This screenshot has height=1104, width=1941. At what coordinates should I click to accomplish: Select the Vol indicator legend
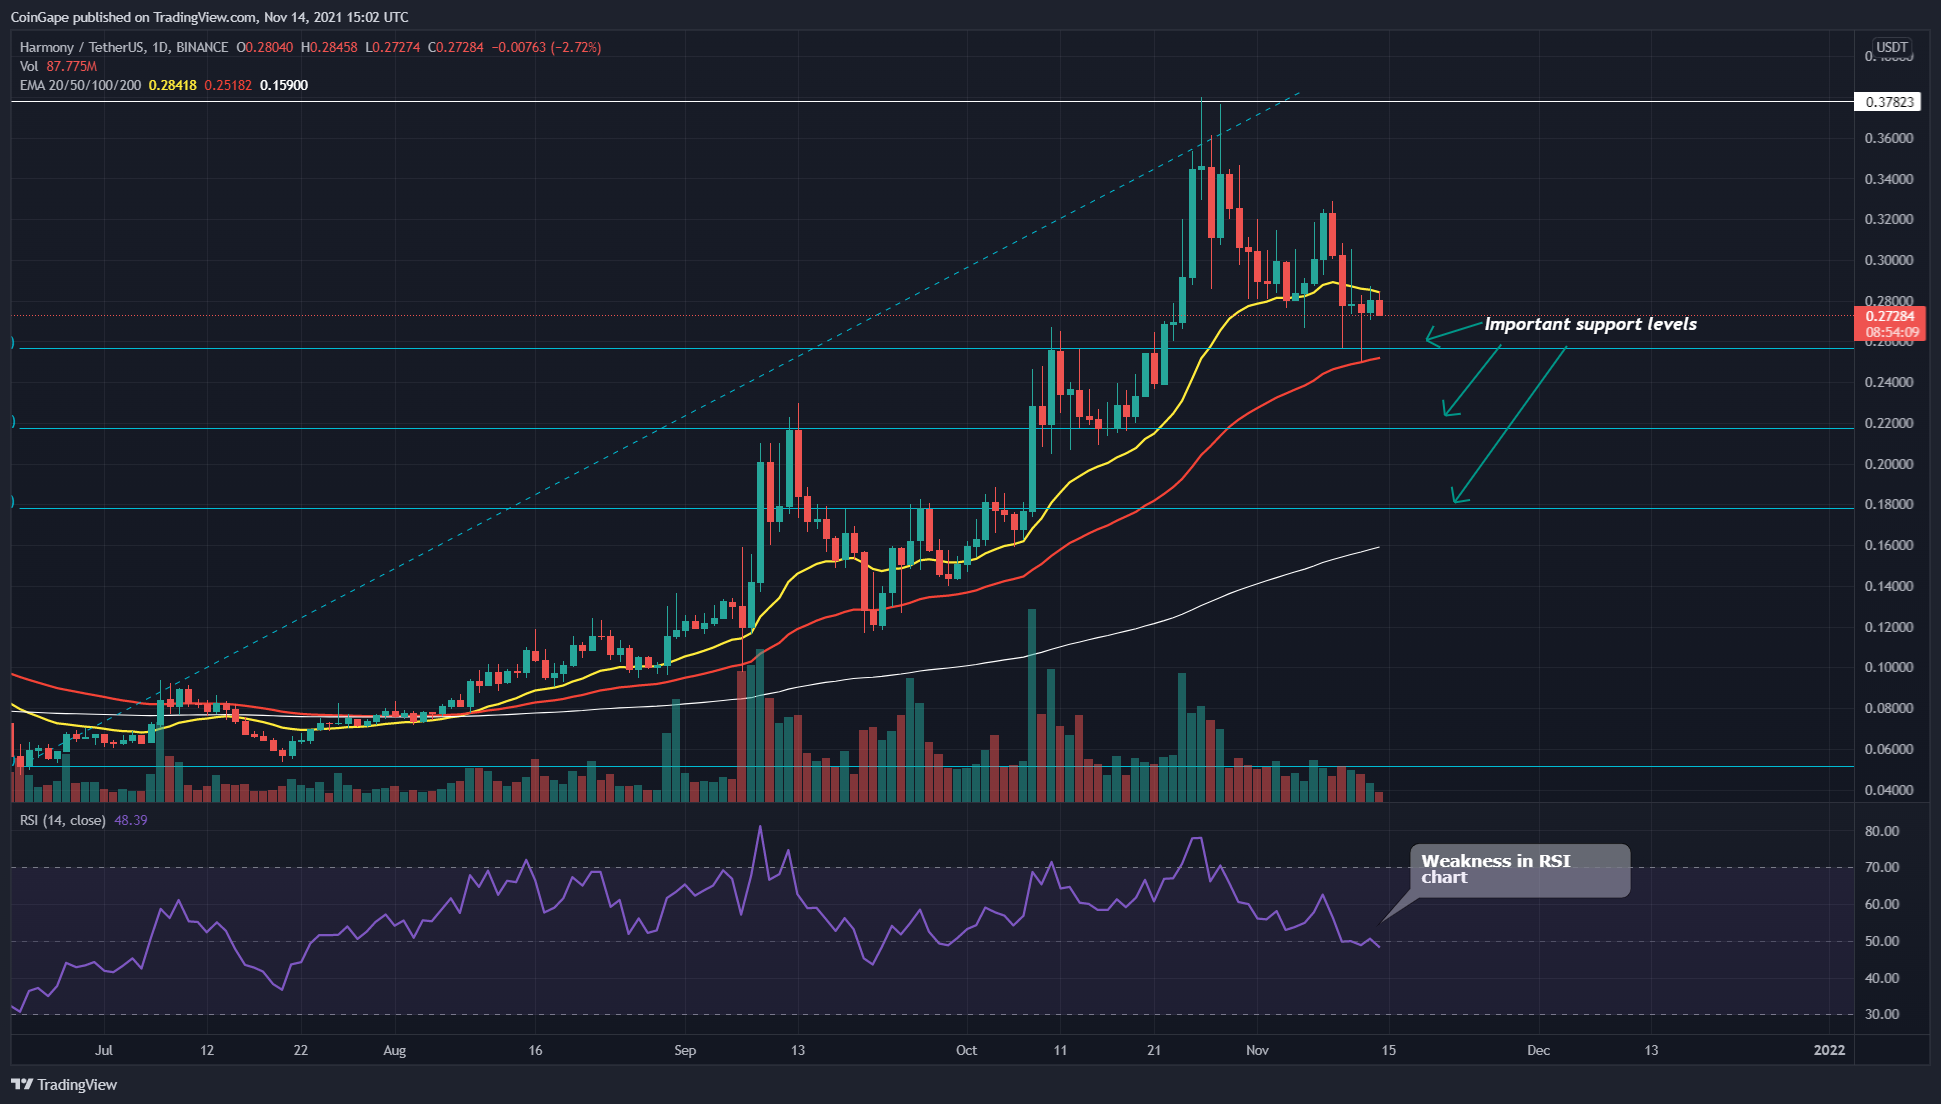point(29,66)
